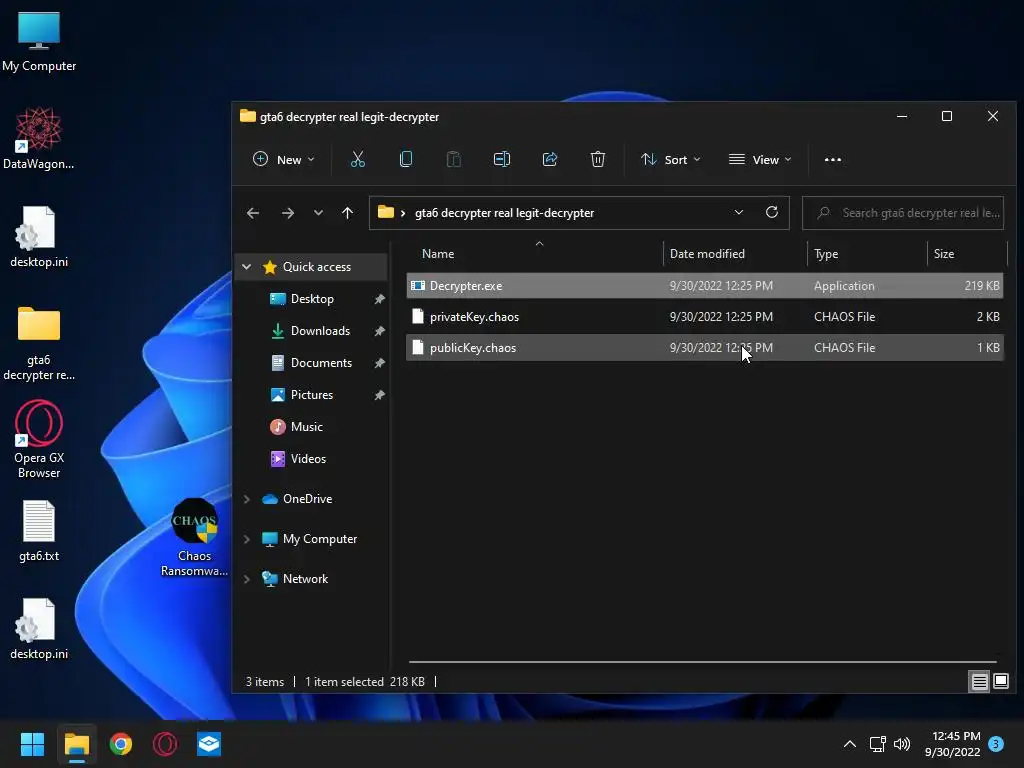This screenshot has width=1024, height=768.
Task: Switch to large thumbnails view icon
Action: click(x=1001, y=682)
